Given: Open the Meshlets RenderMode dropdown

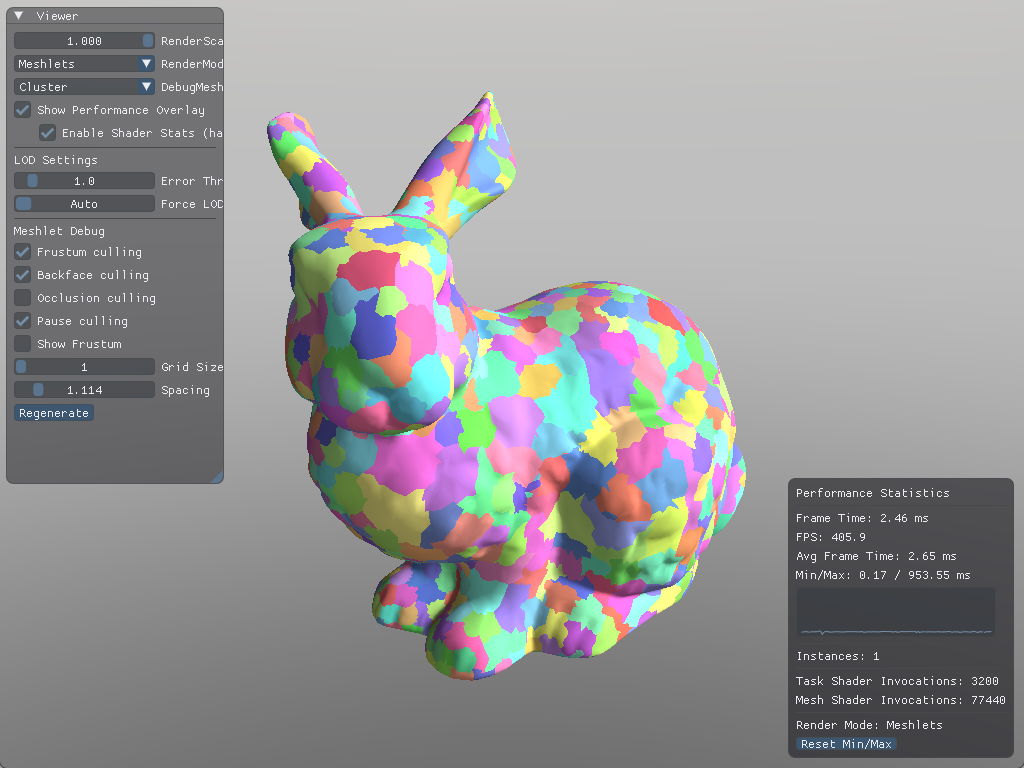Looking at the screenshot, I should click(84, 64).
